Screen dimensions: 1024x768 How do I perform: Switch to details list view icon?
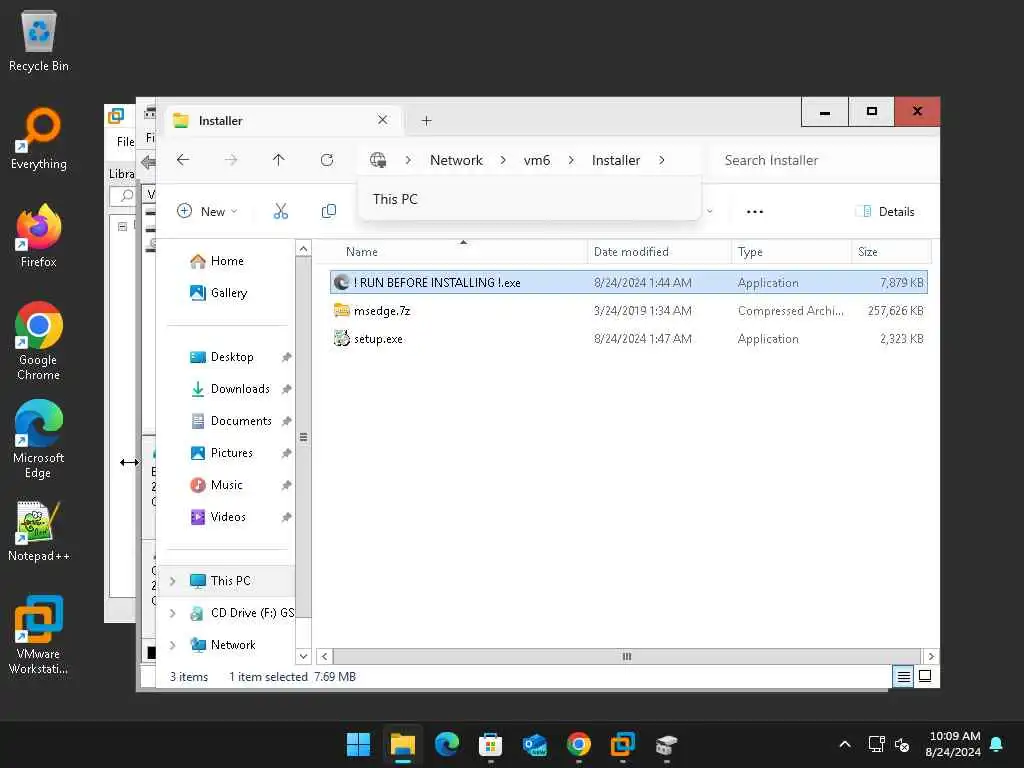coord(903,677)
